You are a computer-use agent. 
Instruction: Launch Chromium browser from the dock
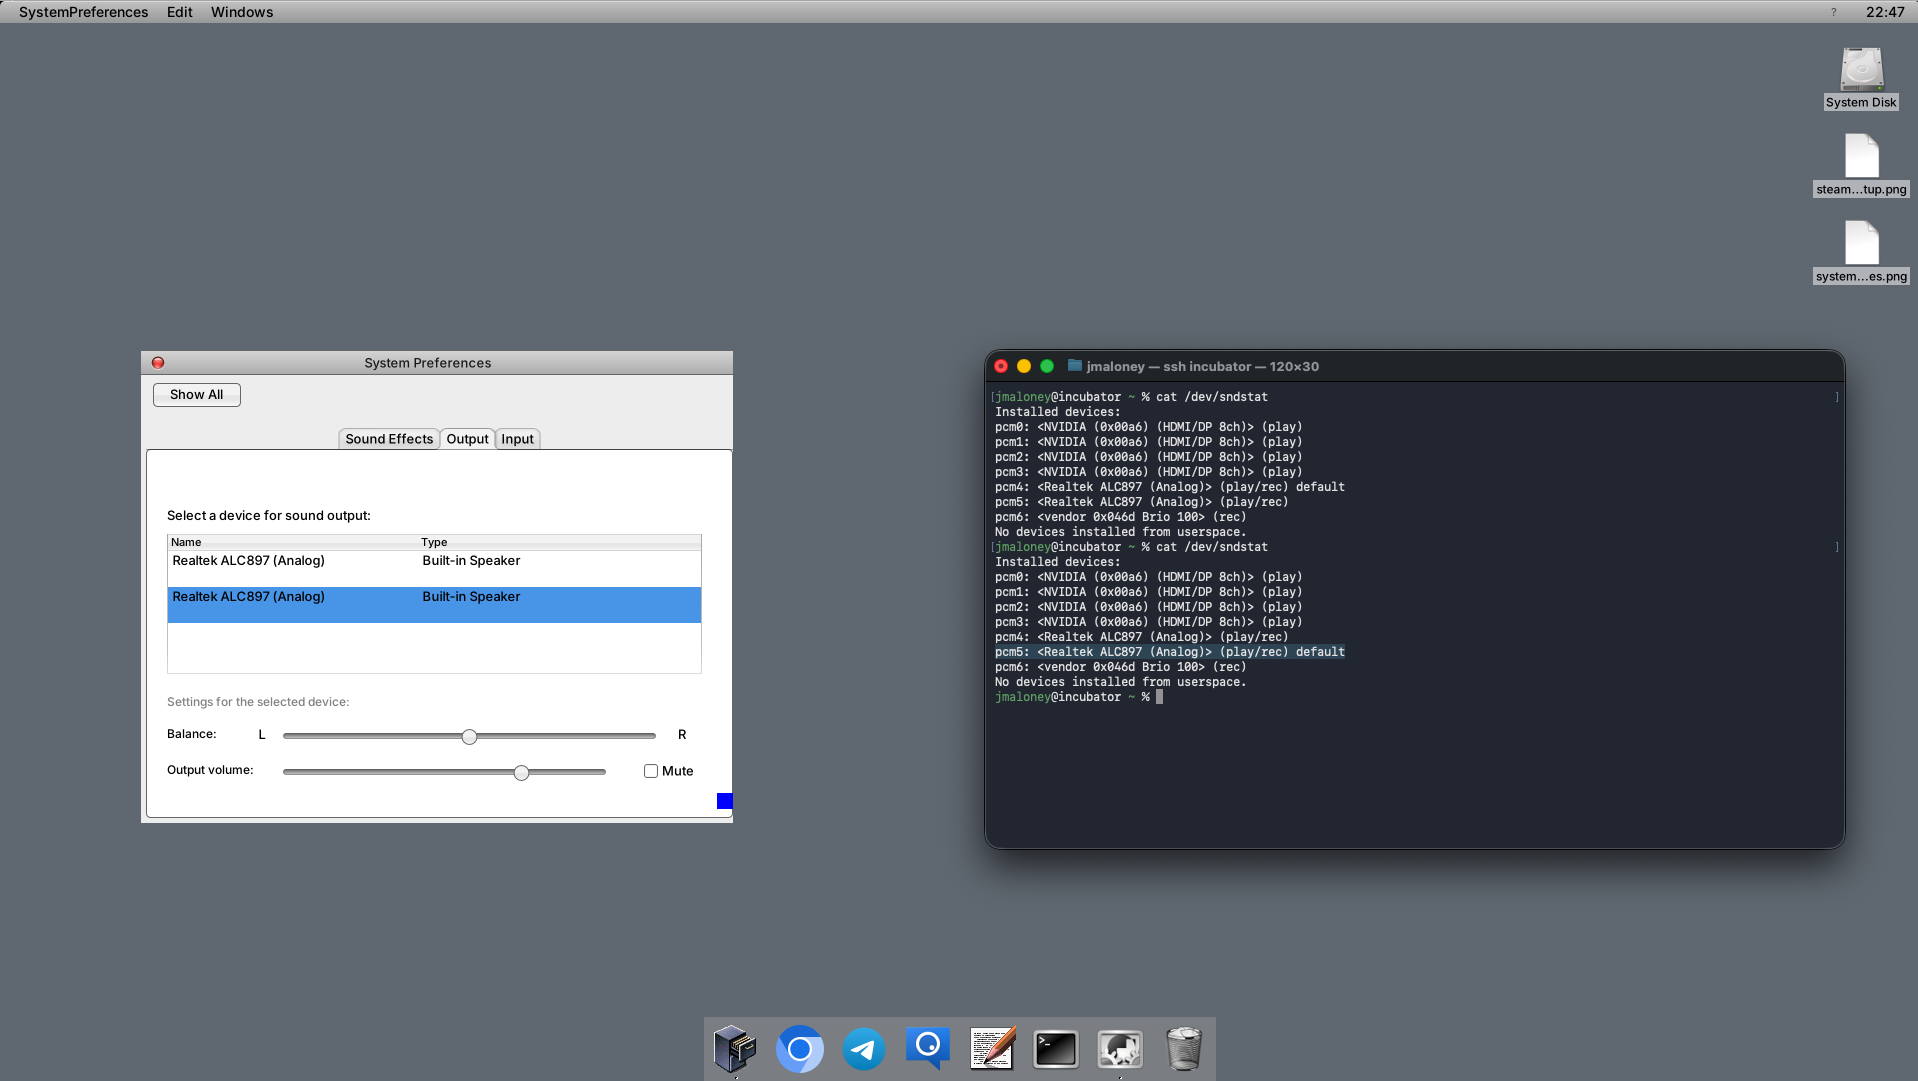[x=799, y=1049]
